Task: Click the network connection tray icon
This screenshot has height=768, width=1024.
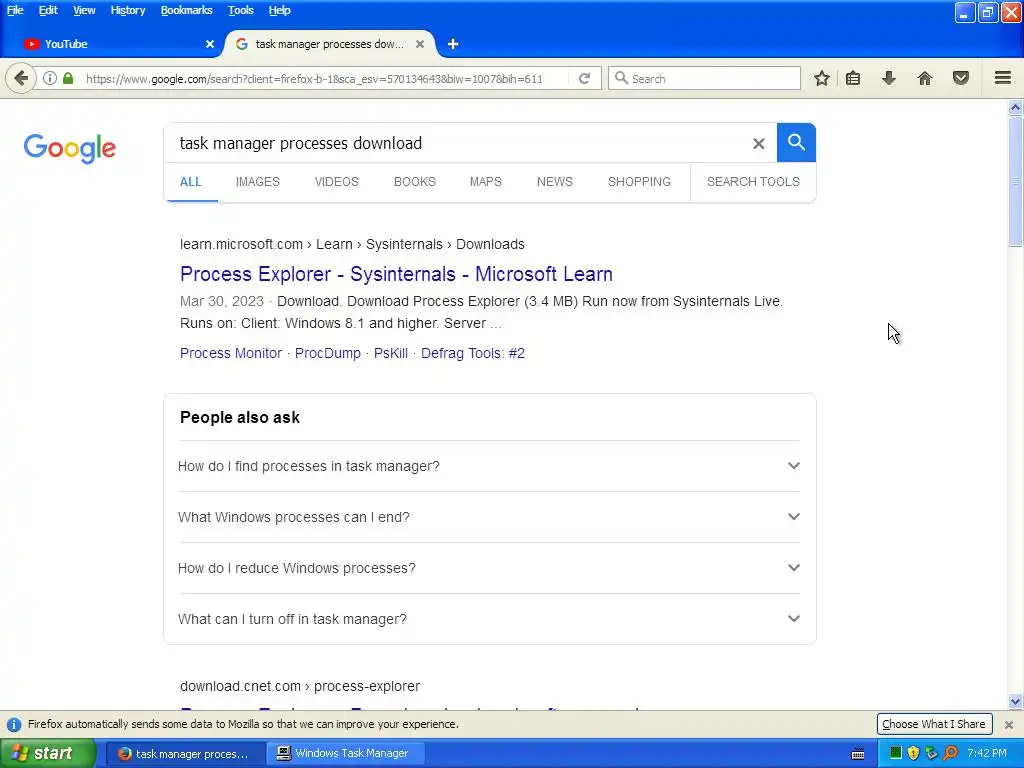Action: [x=931, y=753]
